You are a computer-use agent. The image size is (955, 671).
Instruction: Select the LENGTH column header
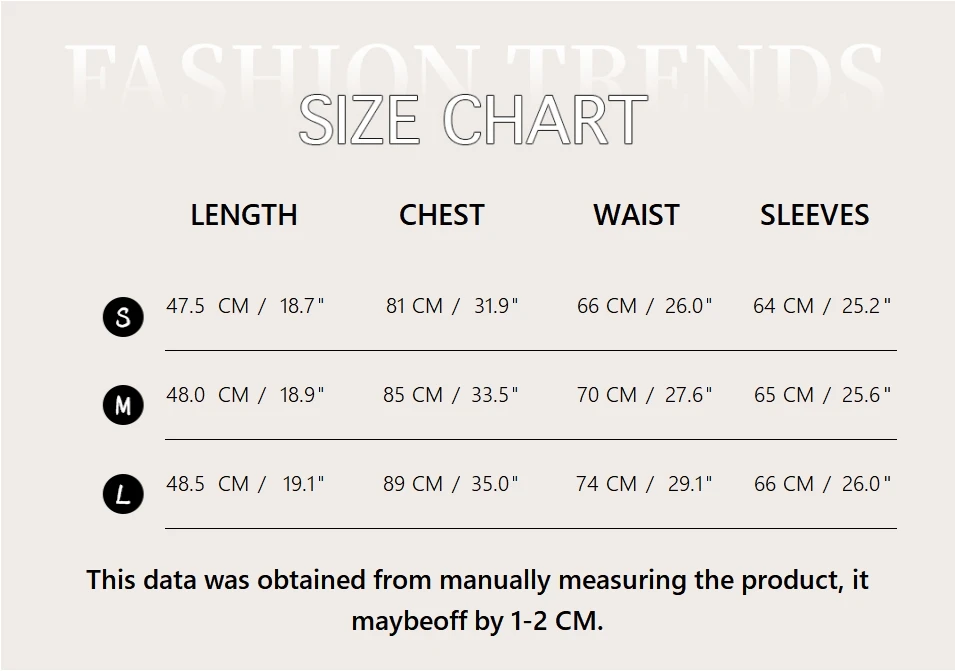point(244,215)
